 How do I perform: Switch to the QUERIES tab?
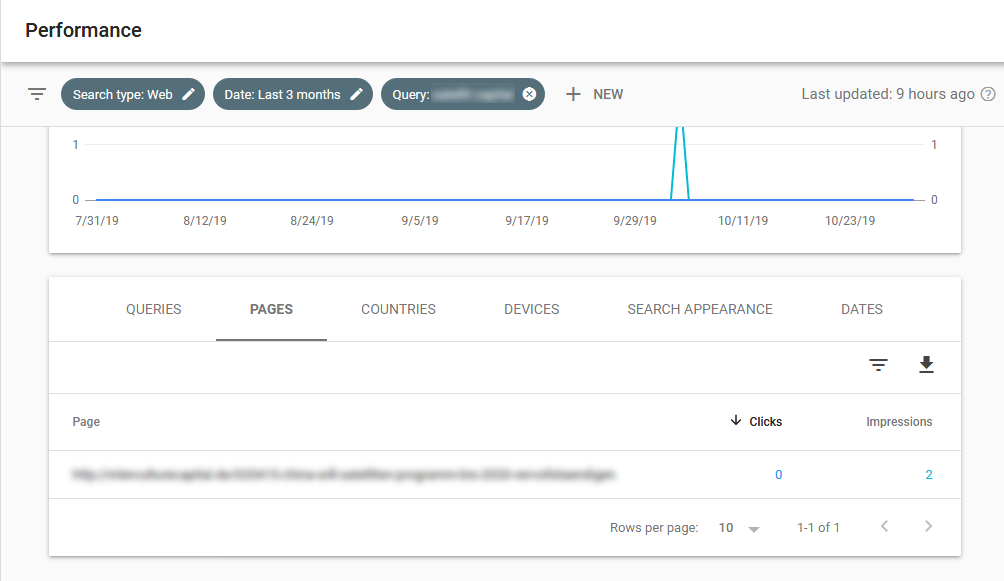[152, 309]
